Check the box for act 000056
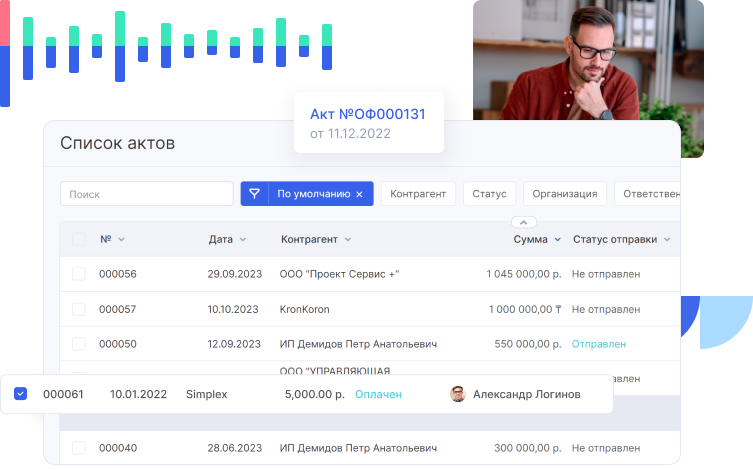753x470 pixels. (x=79, y=274)
